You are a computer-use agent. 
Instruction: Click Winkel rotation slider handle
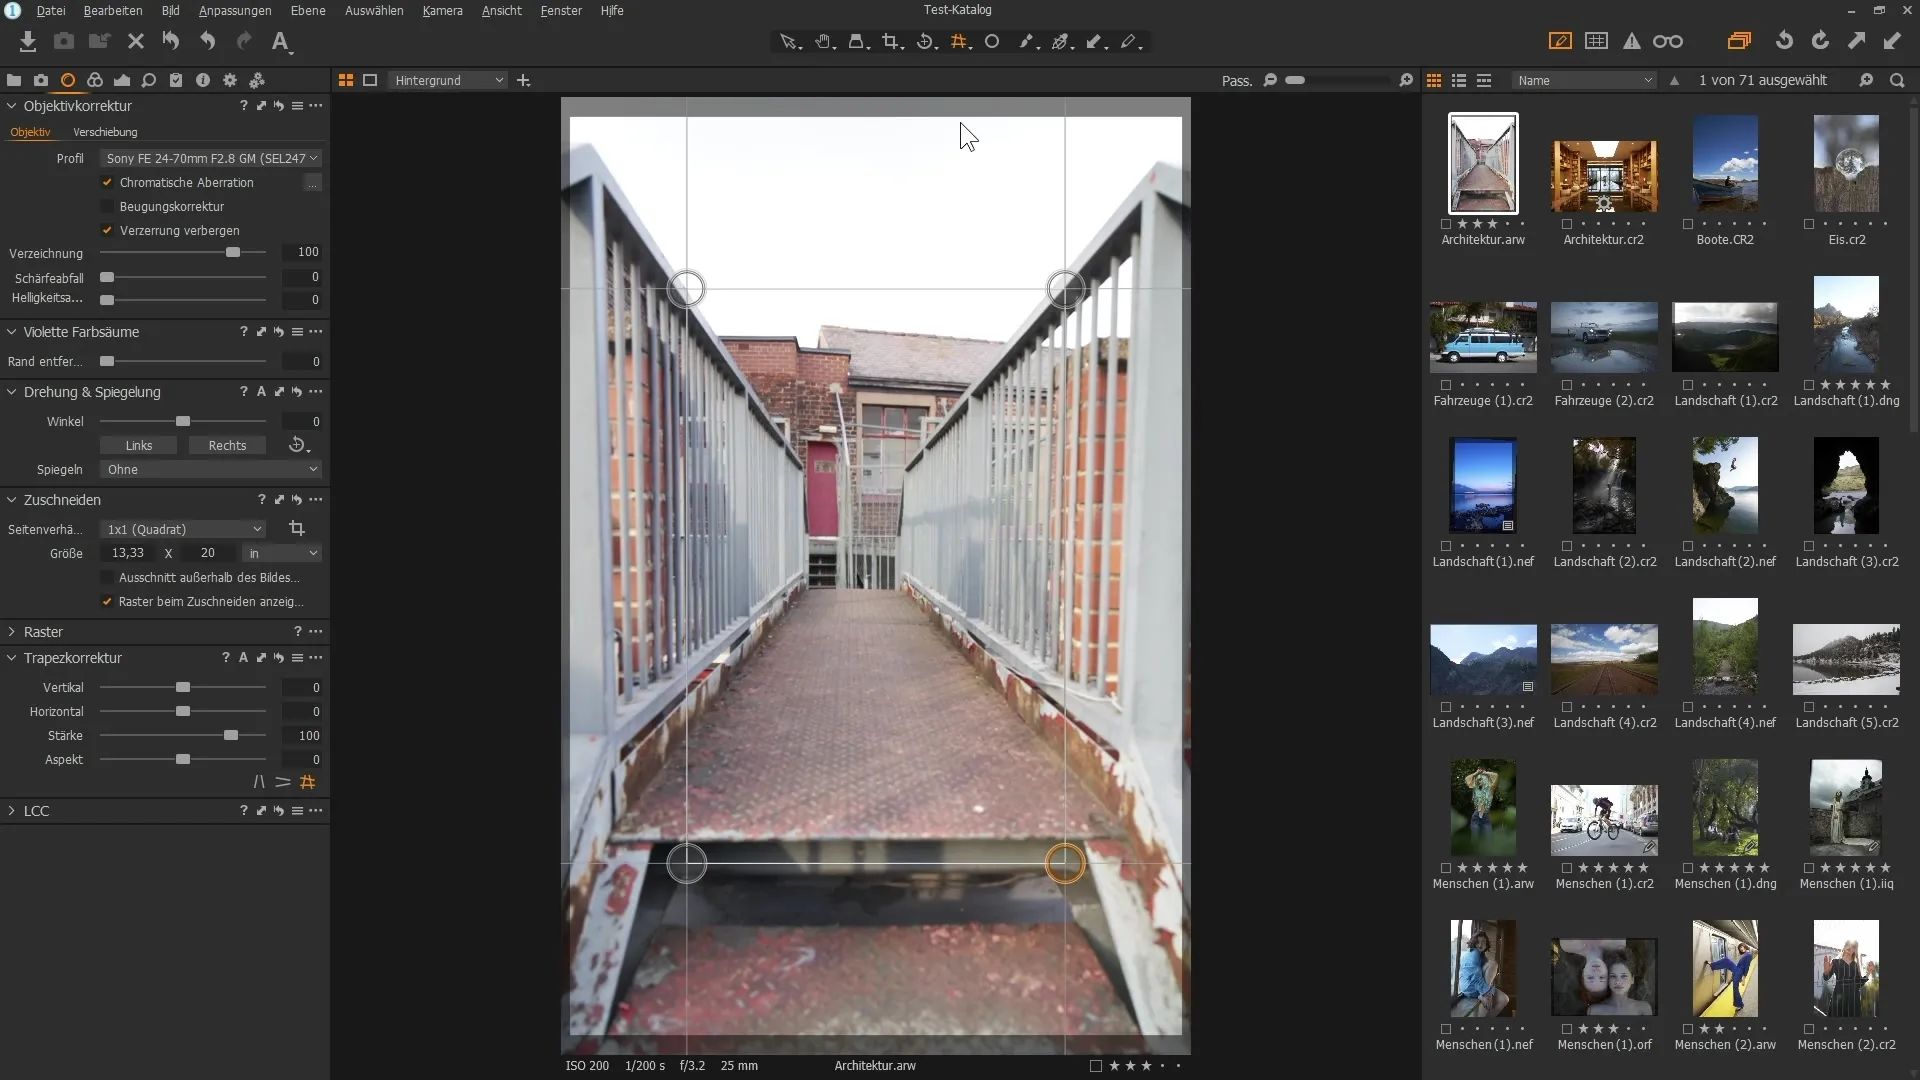183,421
